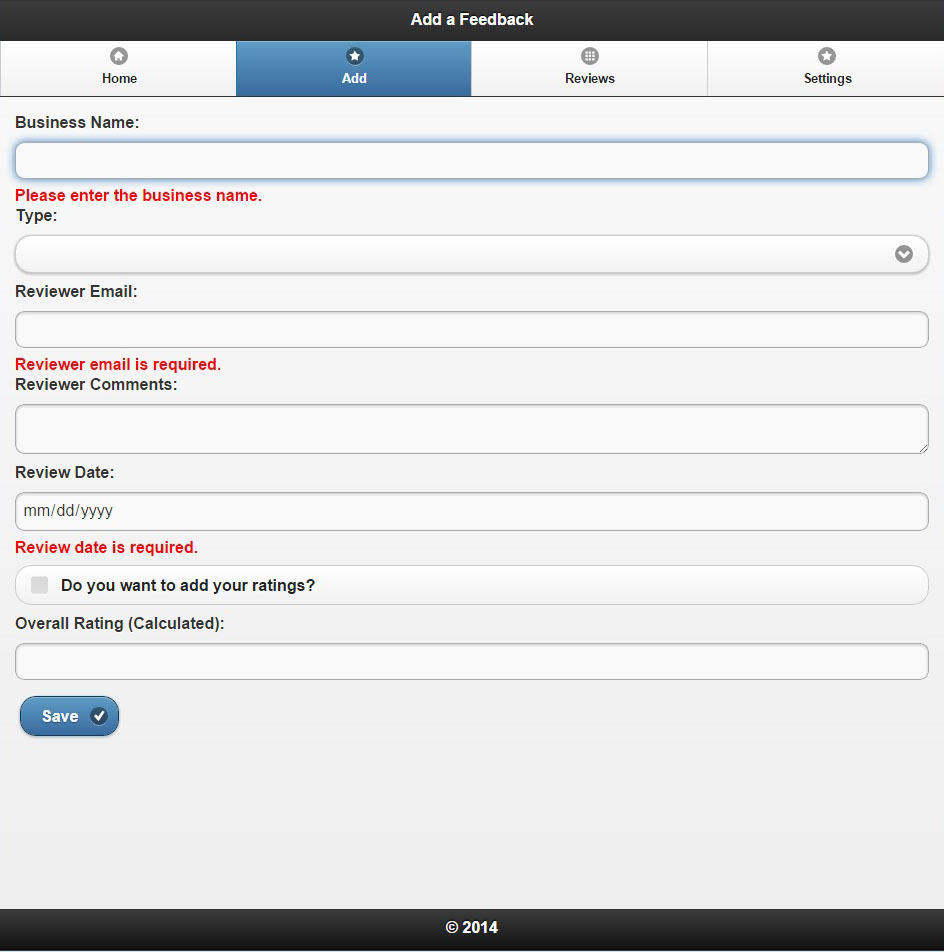Viewport: 944px width, 952px height.
Task: Click the Reviewer Comments text area
Action: click(471, 429)
